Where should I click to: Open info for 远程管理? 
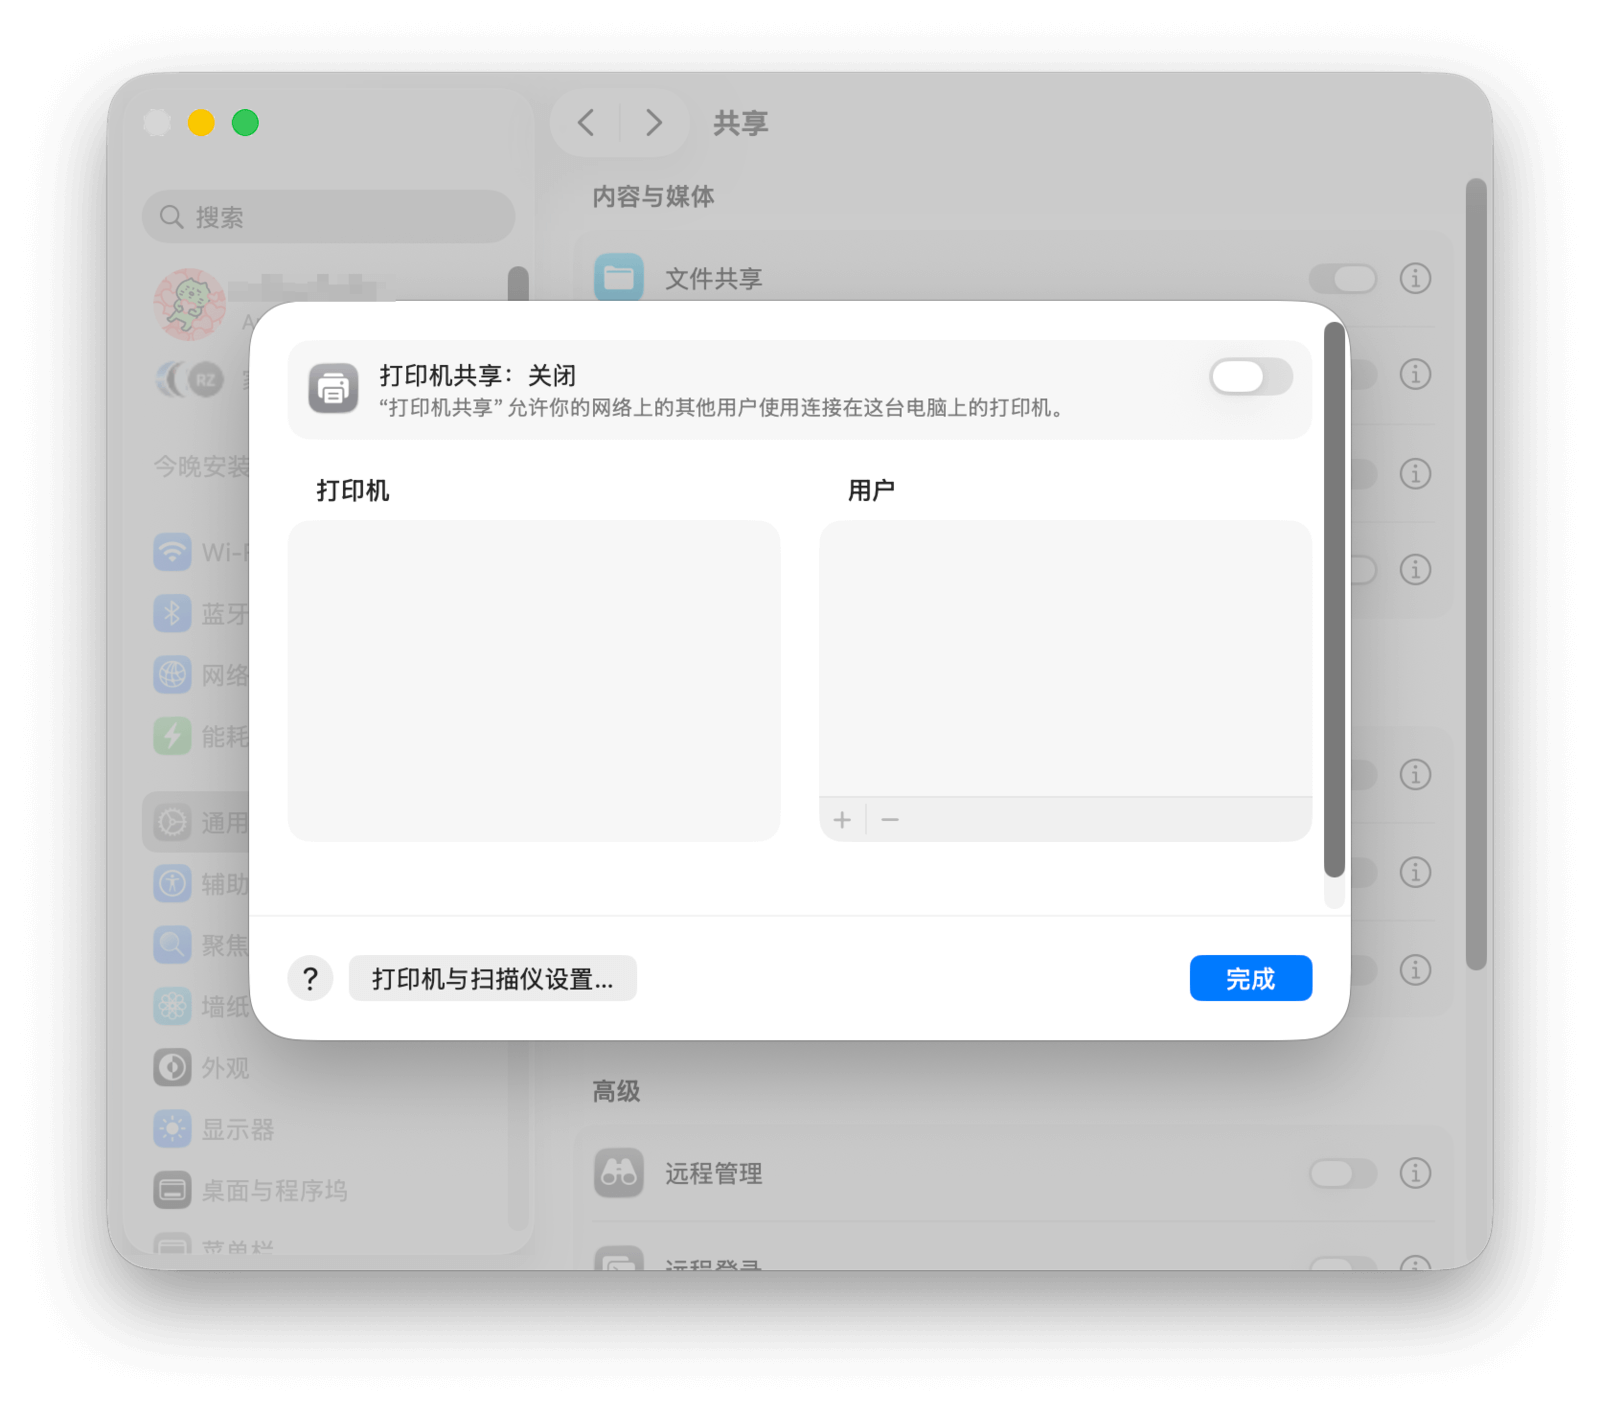(1415, 1172)
